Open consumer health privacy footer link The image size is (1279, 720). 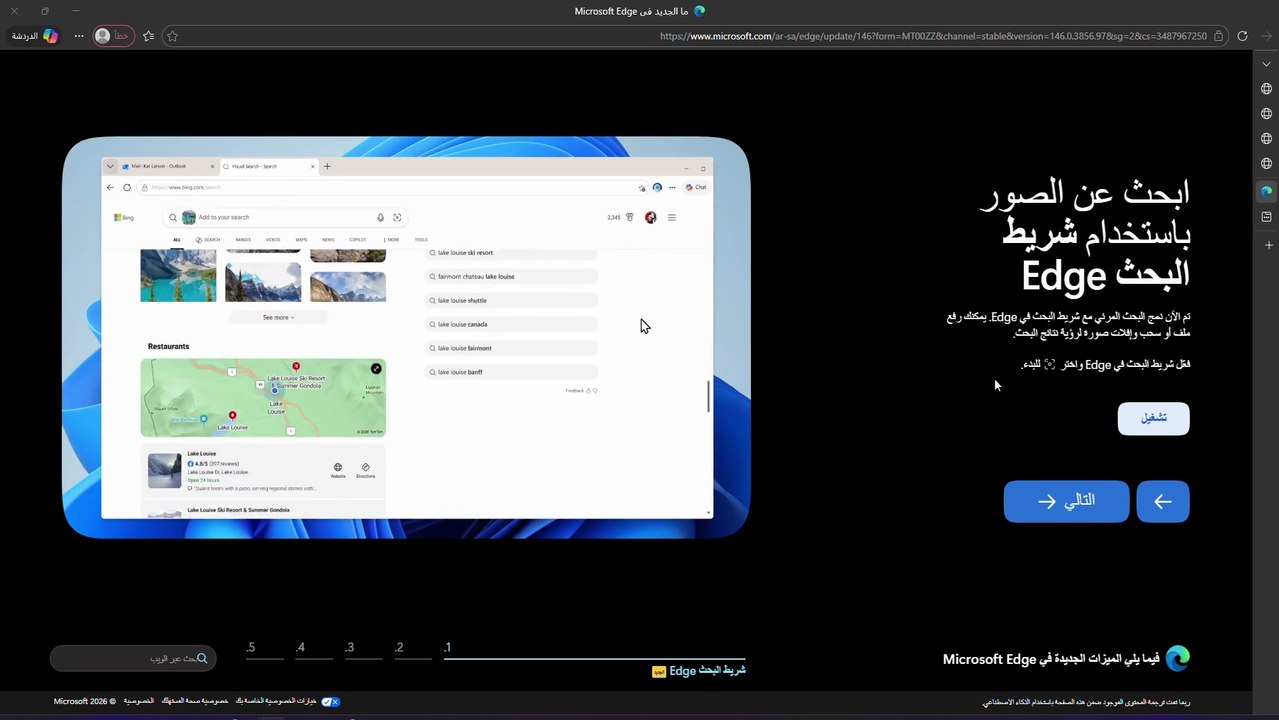tap(193, 702)
